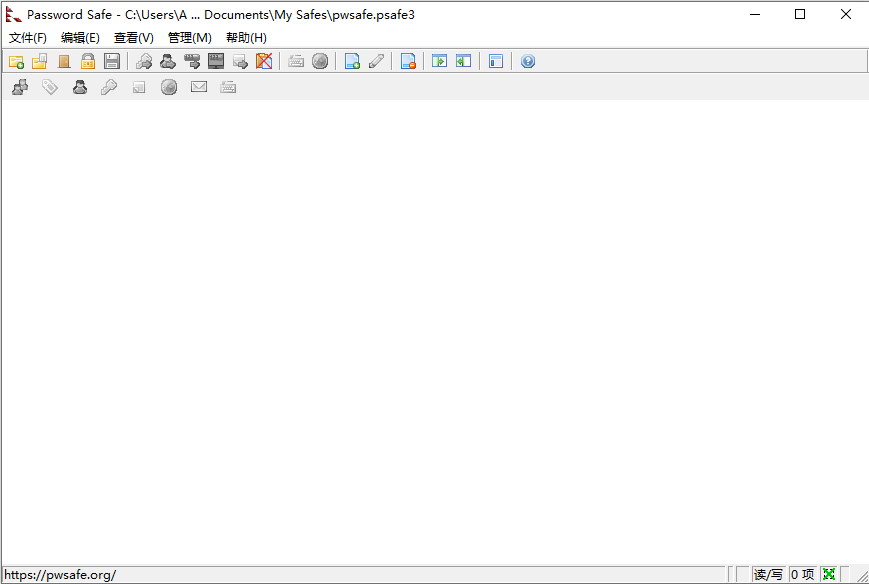
Task: Click the Close database door icon
Action: tap(64, 62)
